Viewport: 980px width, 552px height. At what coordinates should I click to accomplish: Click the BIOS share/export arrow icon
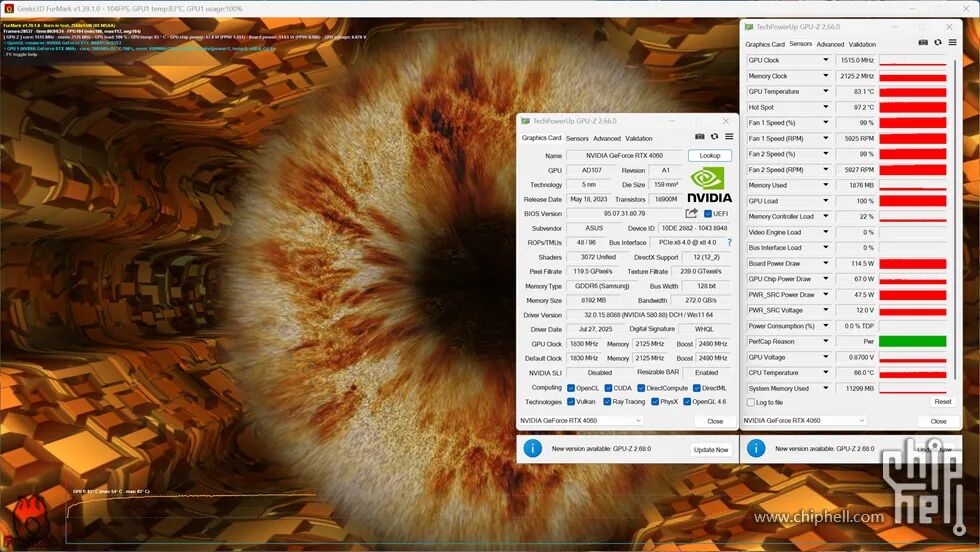point(691,213)
